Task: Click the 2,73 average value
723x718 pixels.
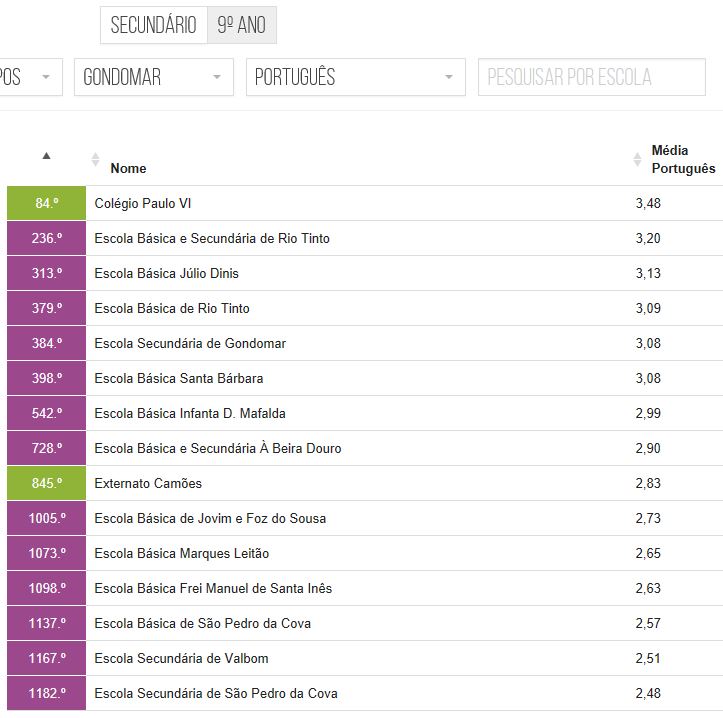Action: (648, 518)
